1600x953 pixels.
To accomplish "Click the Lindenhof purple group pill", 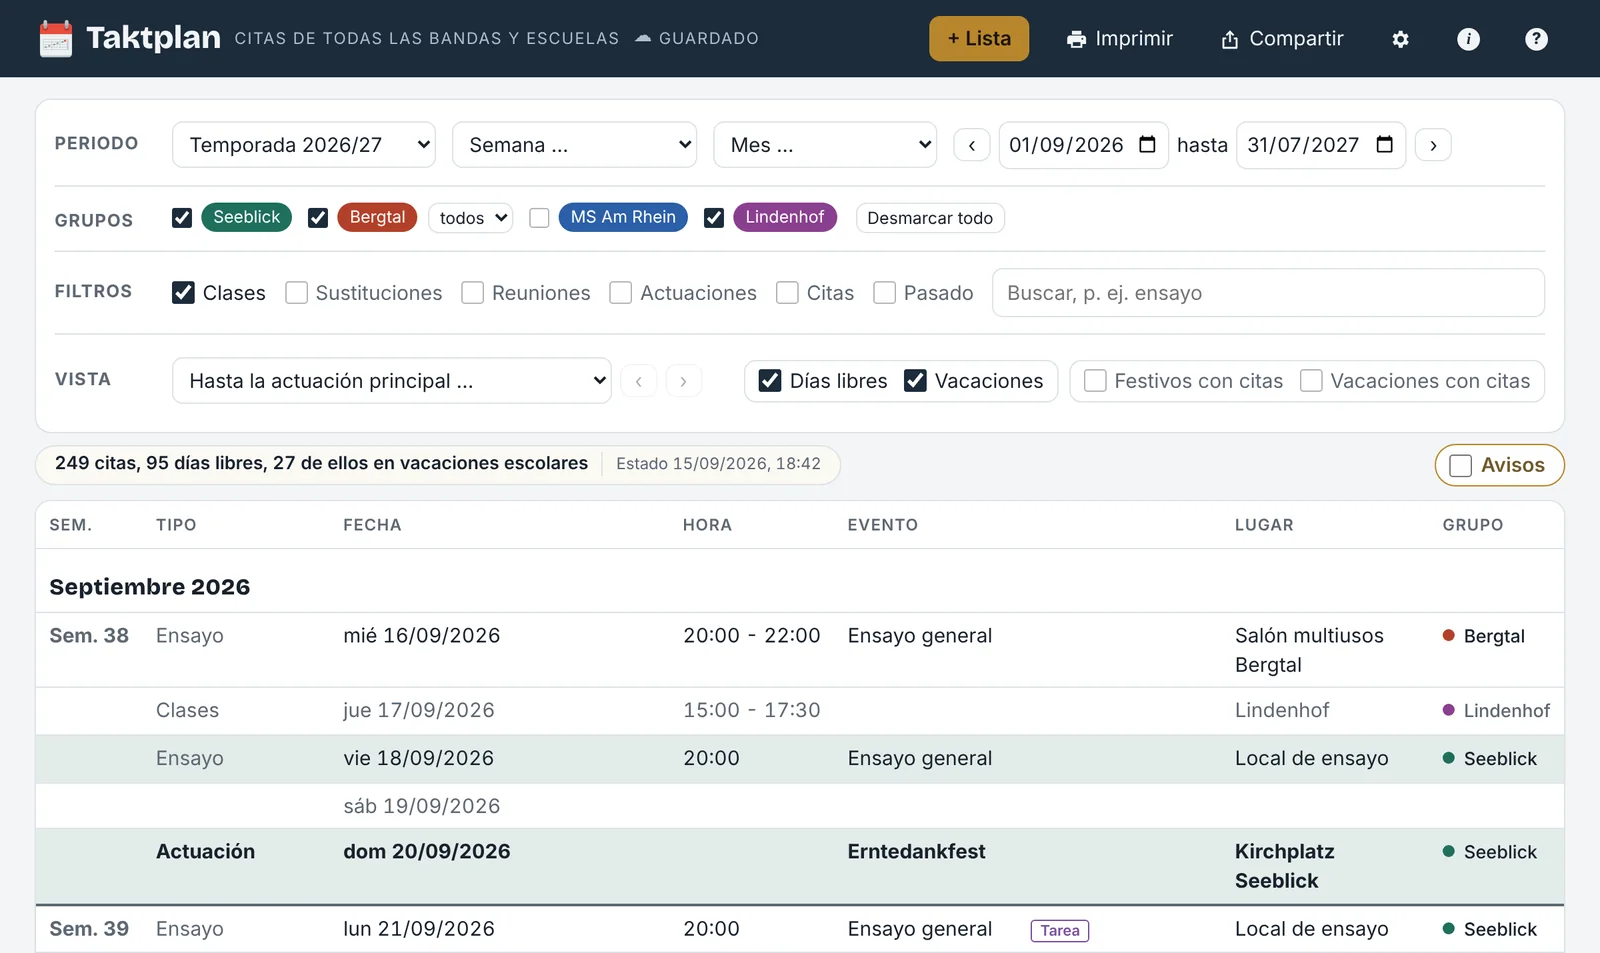I will point(785,217).
